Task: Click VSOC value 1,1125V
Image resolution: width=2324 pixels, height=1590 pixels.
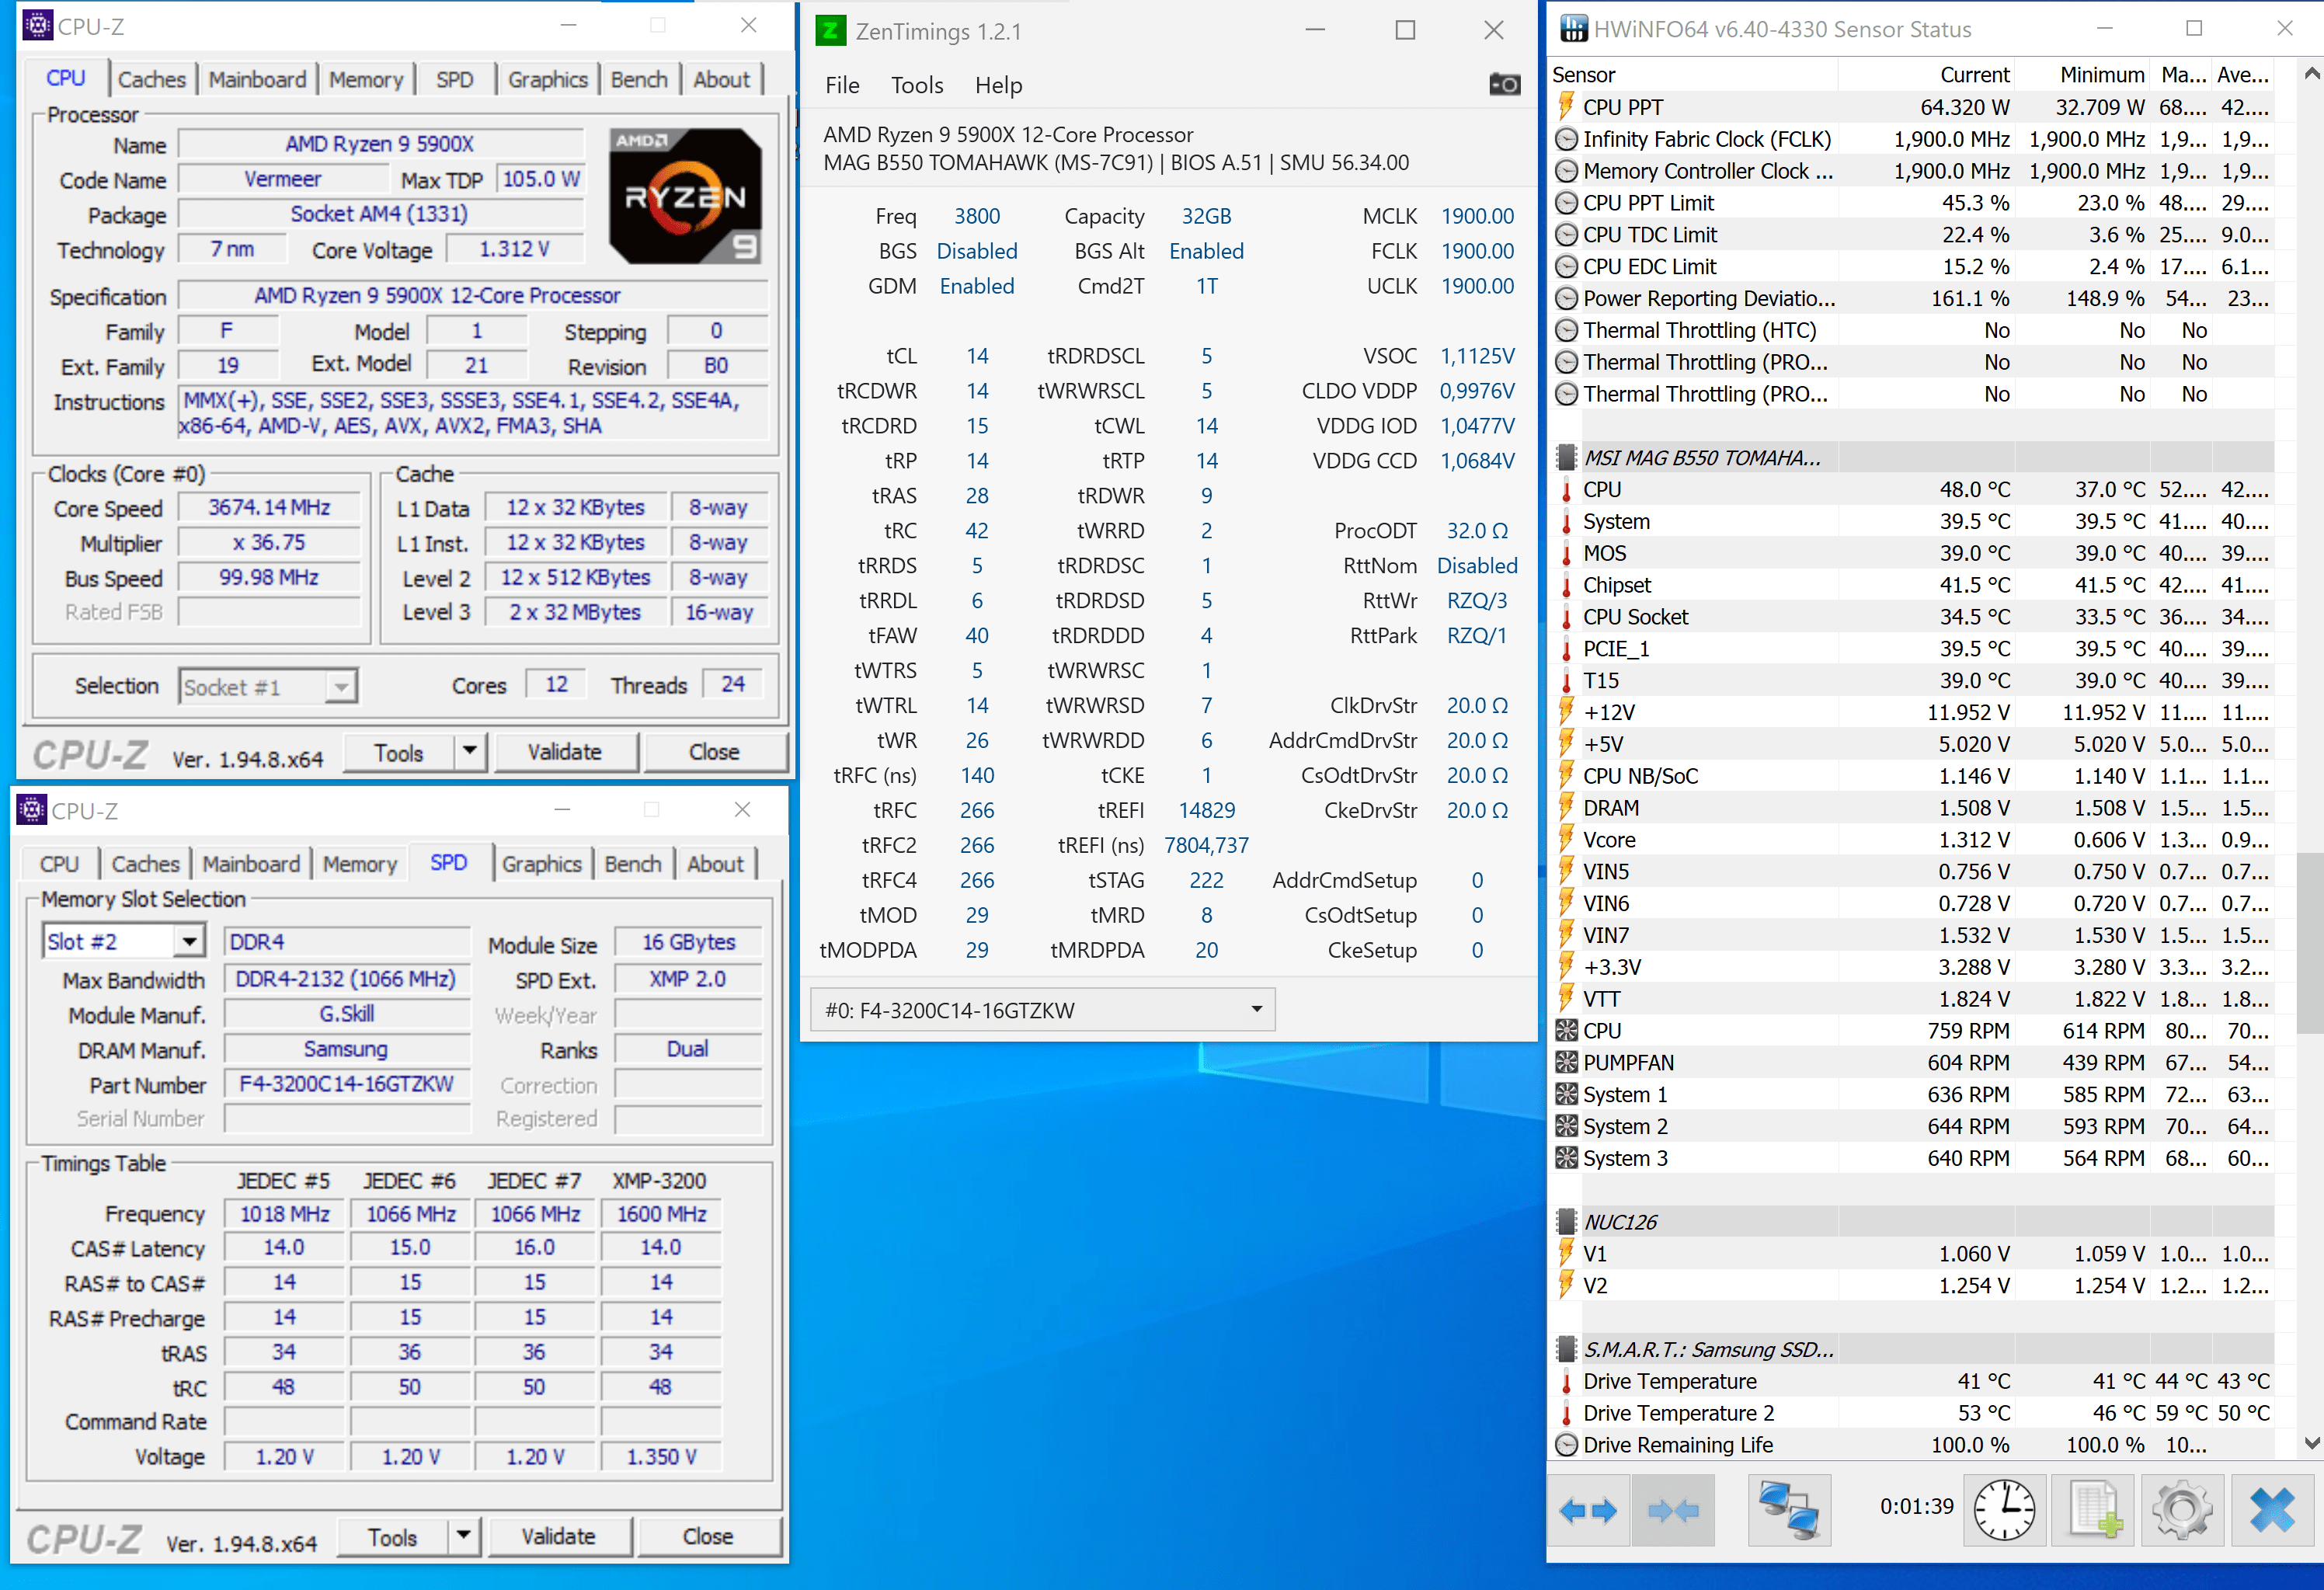Action: pos(1477,356)
